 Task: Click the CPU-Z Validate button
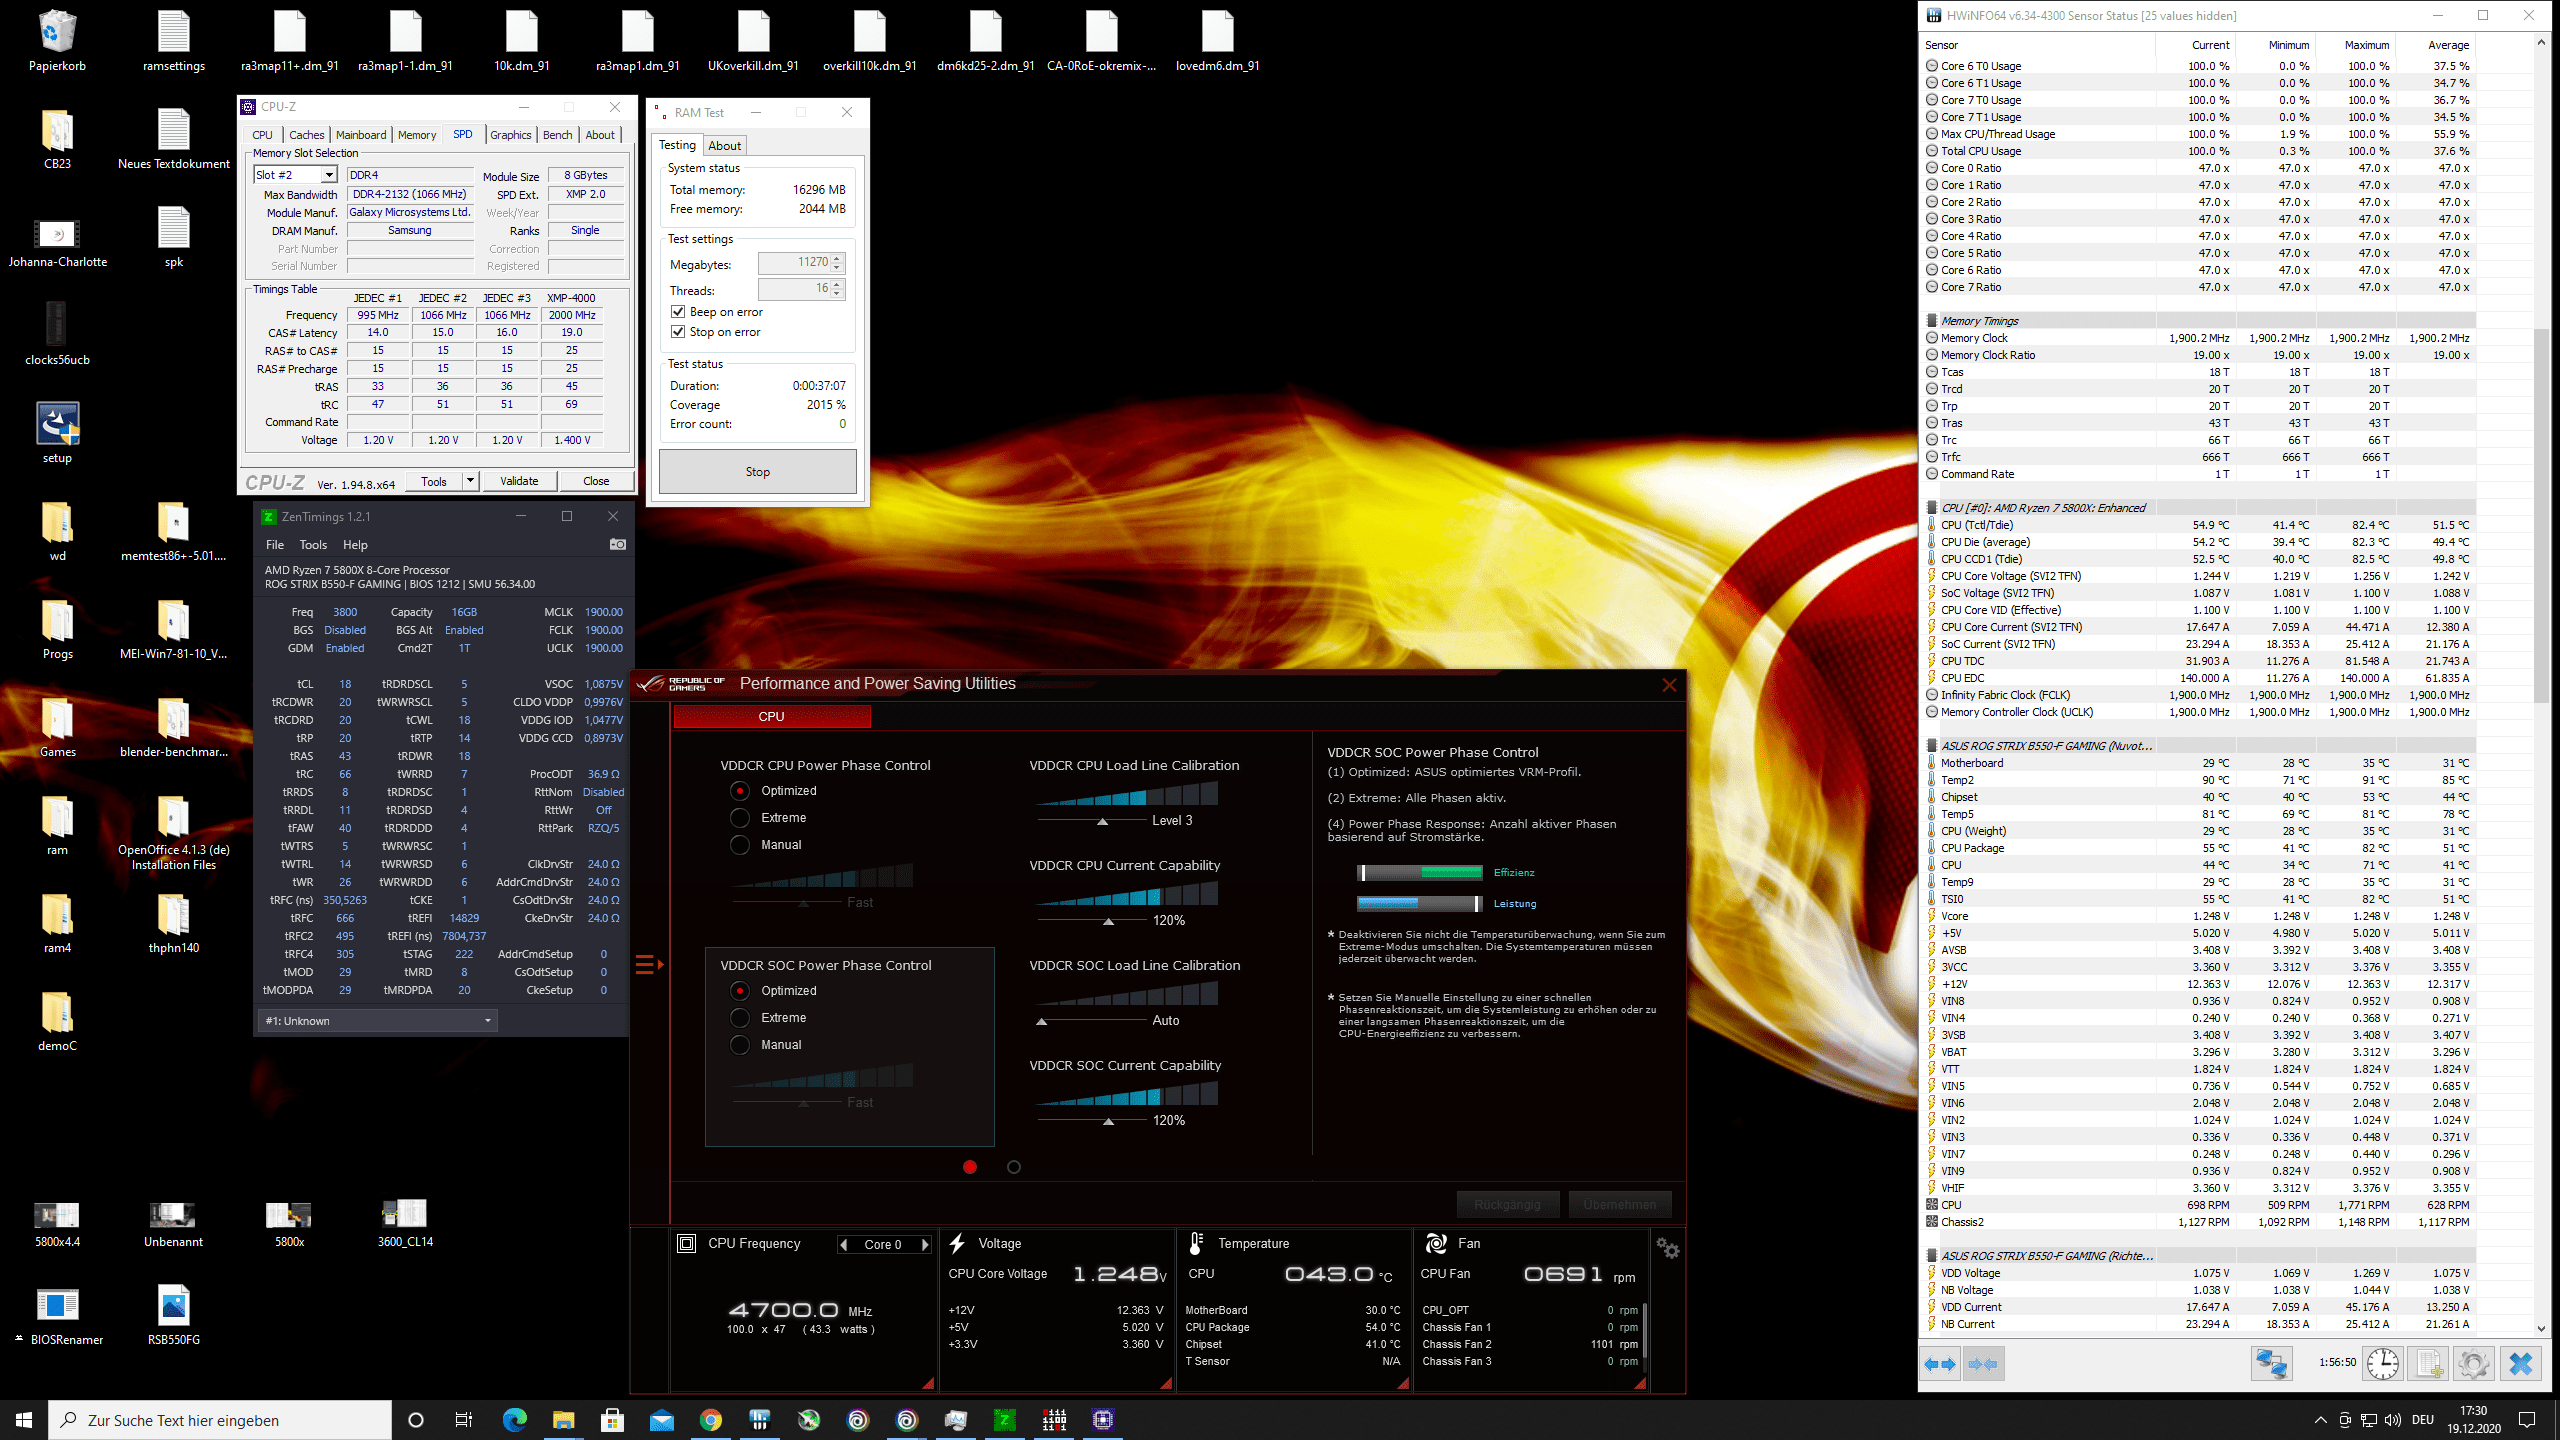tap(519, 481)
